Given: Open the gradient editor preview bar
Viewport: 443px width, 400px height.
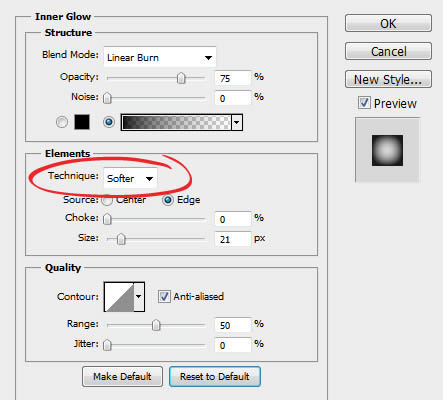Looking at the screenshot, I should coord(176,122).
